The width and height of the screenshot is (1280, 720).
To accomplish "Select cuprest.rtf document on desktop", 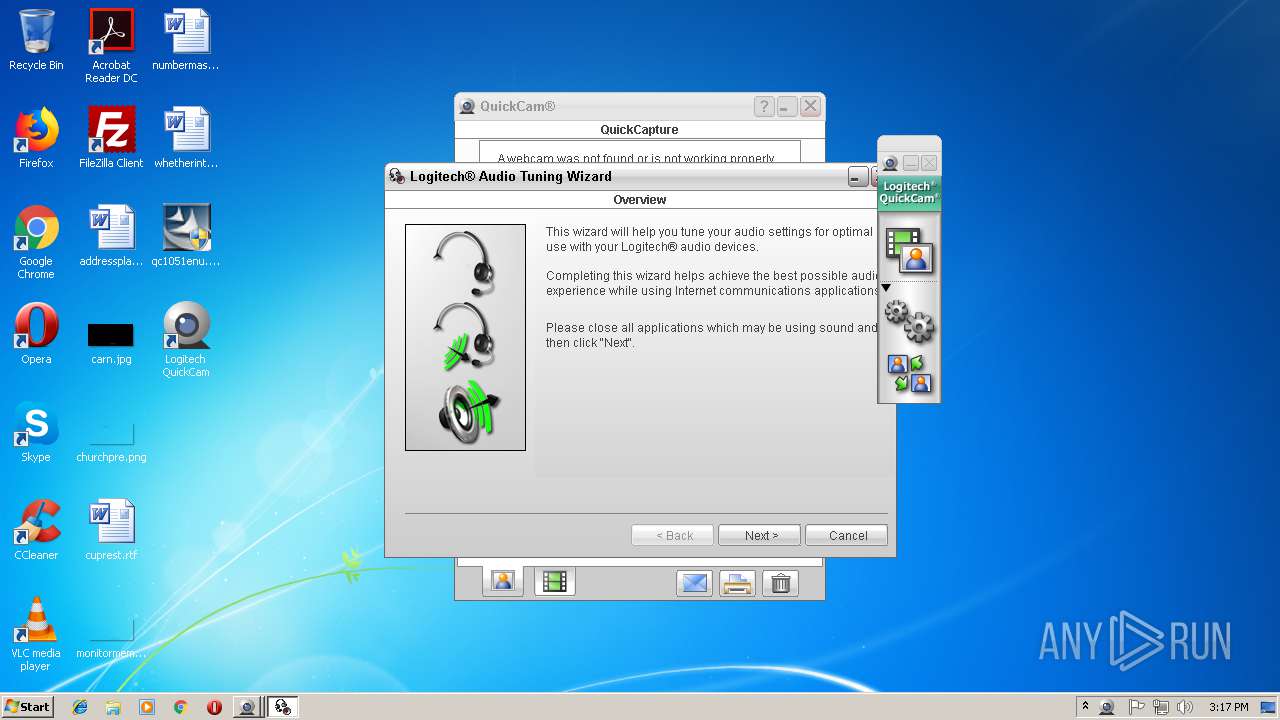I will tap(111, 530).
